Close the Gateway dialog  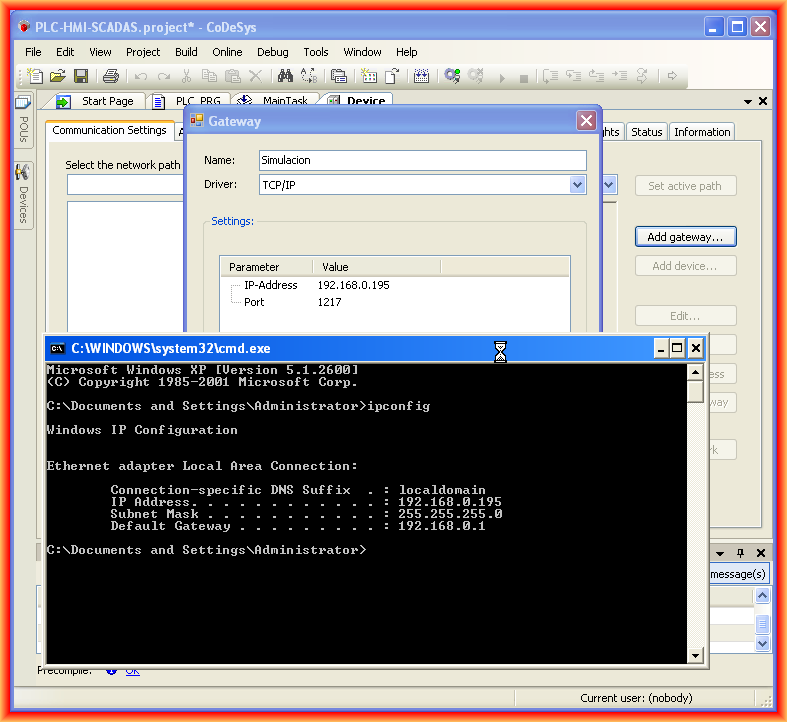click(x=586, y=121)
